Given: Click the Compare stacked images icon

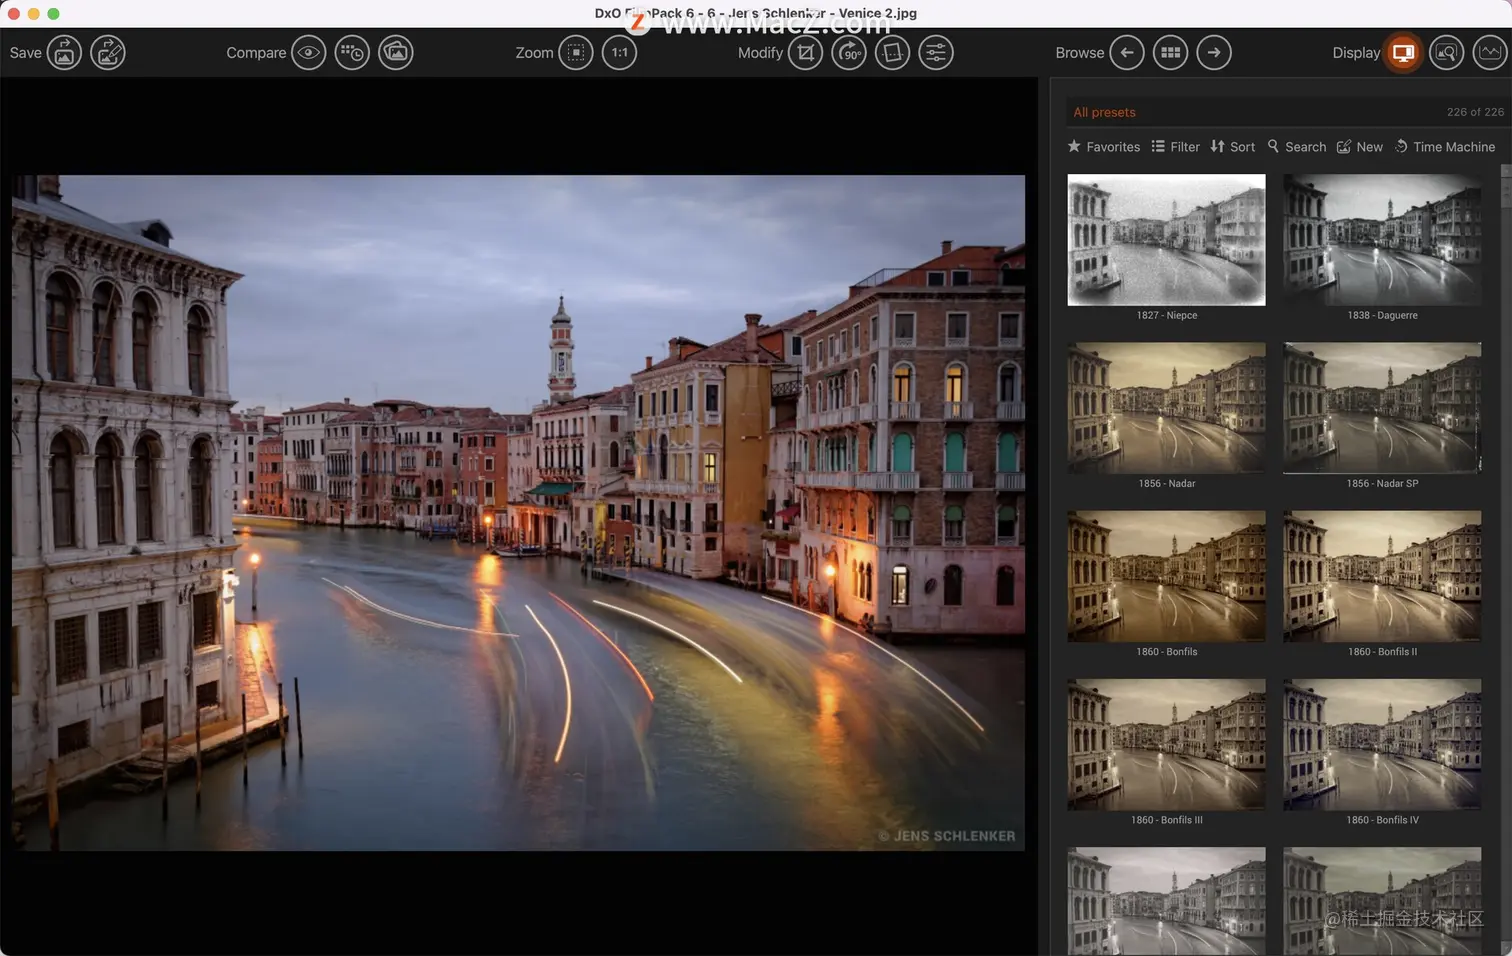Looking at the screenshot, I should (x=396, y=53).
